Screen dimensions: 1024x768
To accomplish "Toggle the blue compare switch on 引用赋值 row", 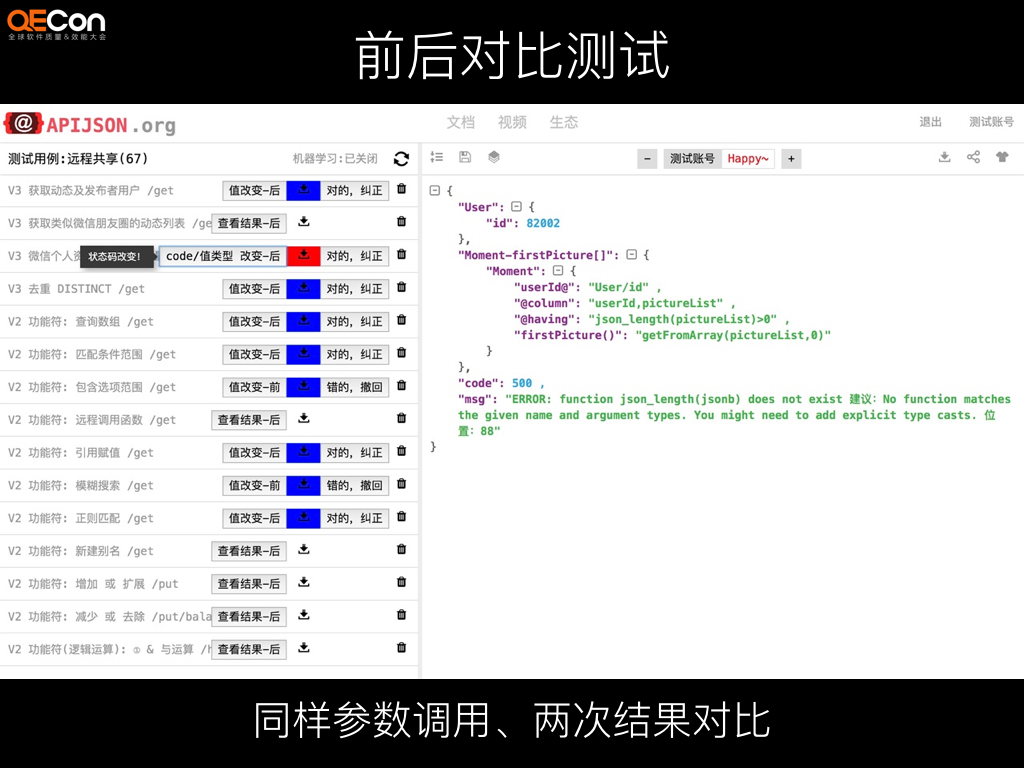I will tap(302, 452).
